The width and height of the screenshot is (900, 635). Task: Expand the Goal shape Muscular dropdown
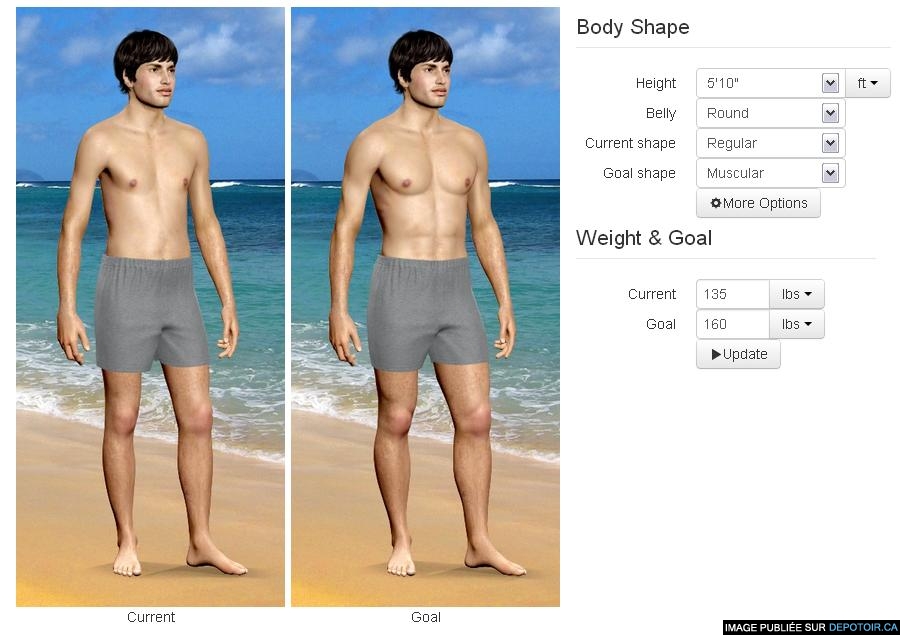(770, 173)
